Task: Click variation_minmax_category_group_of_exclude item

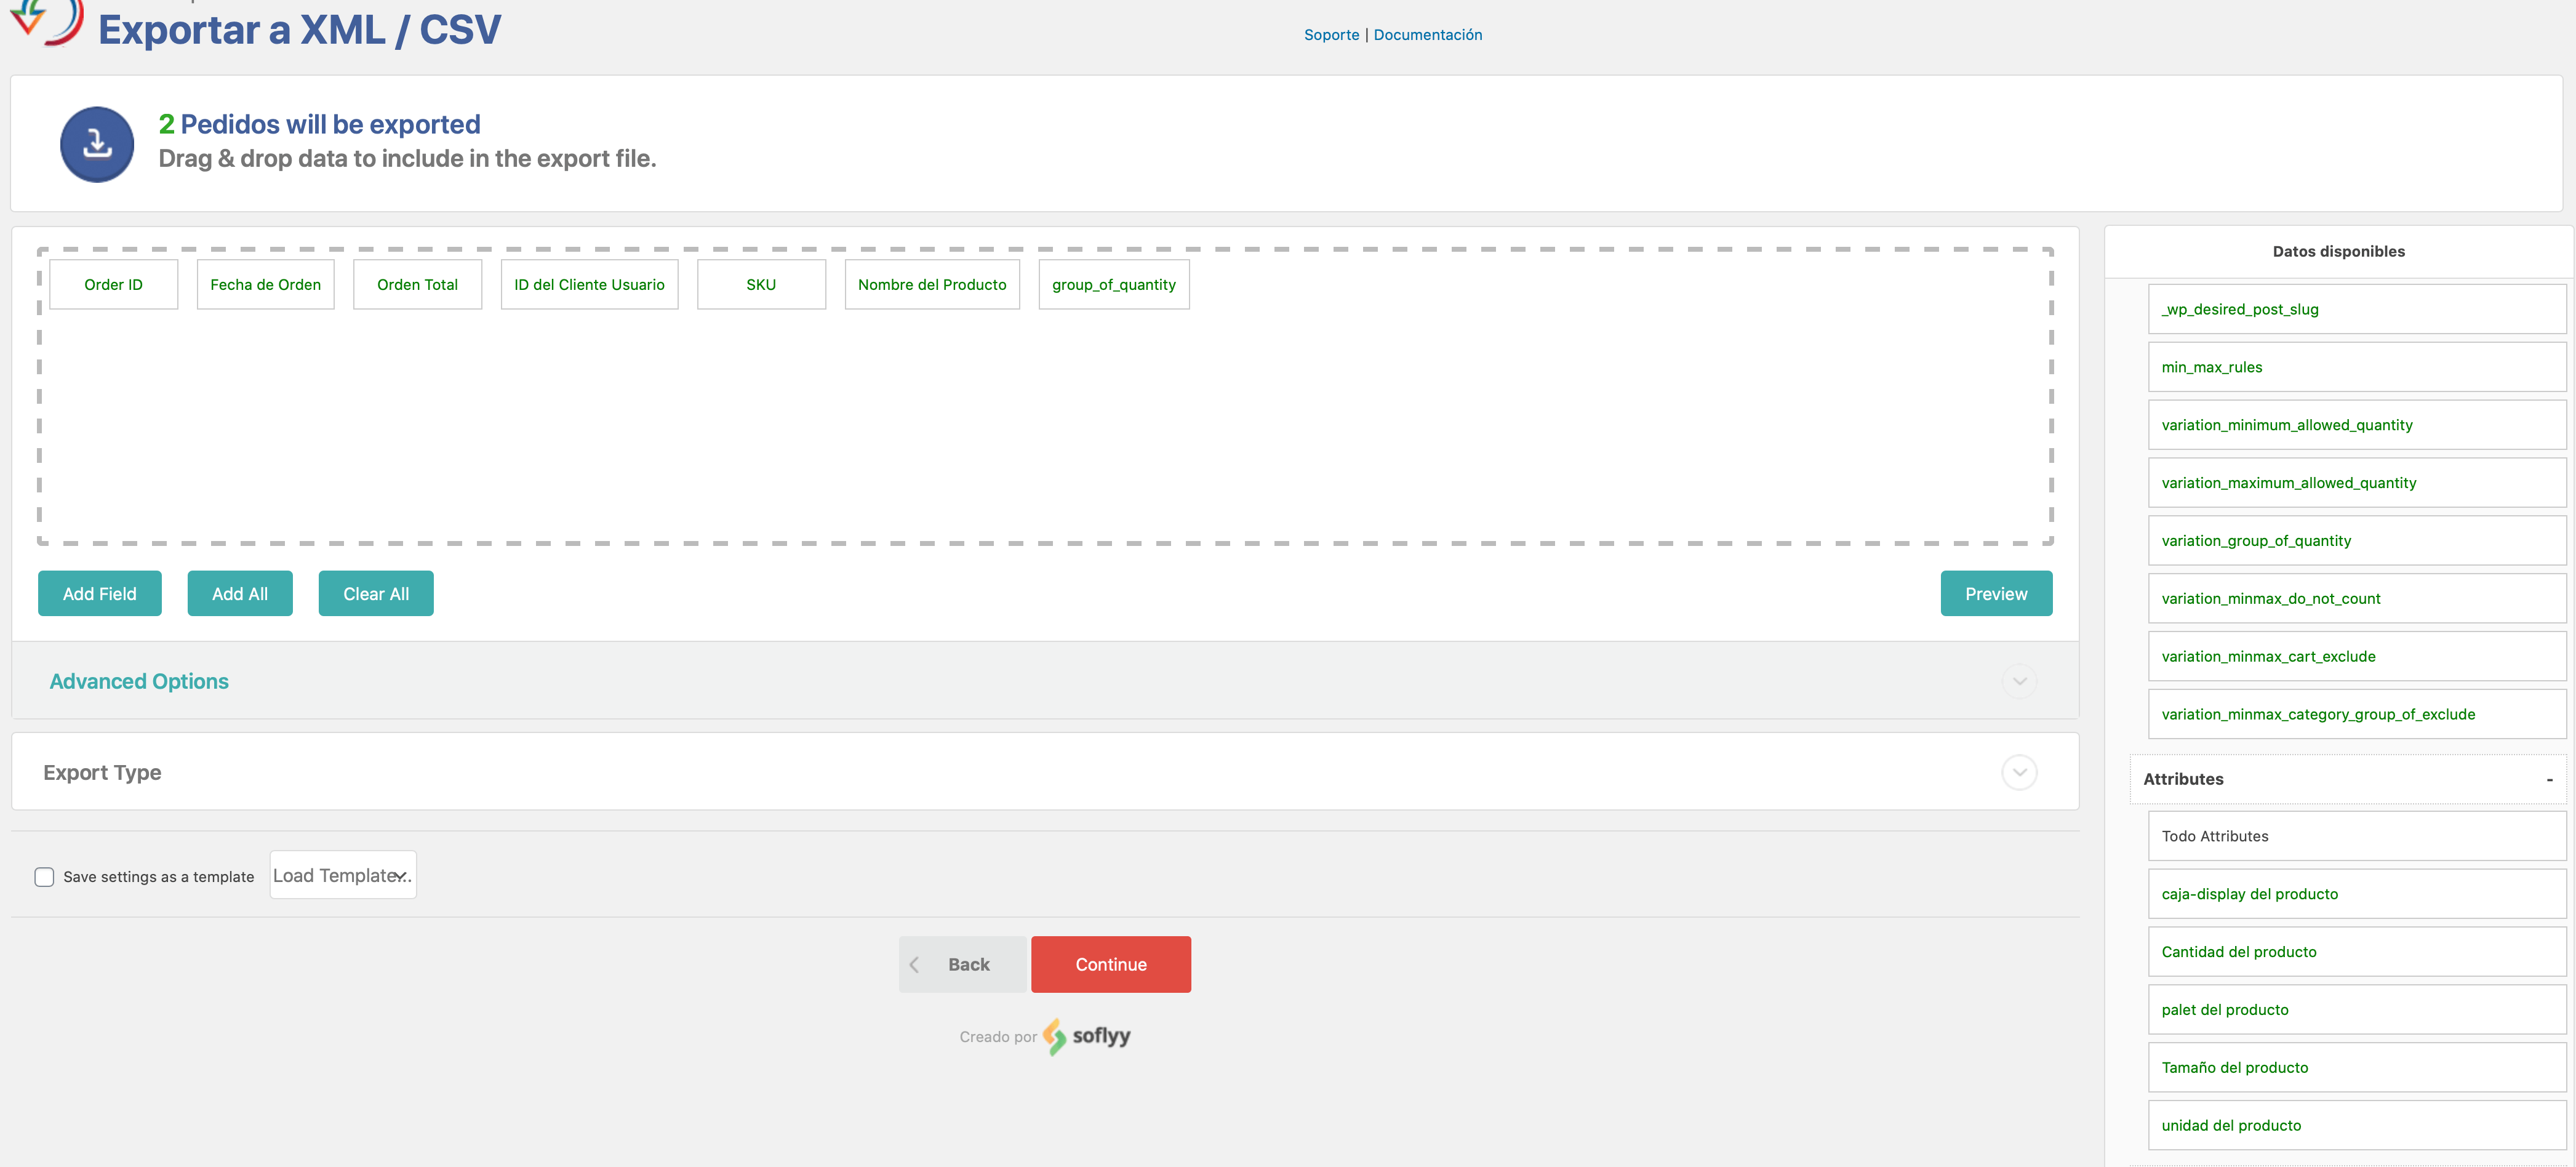Action: coord(2357,714)
